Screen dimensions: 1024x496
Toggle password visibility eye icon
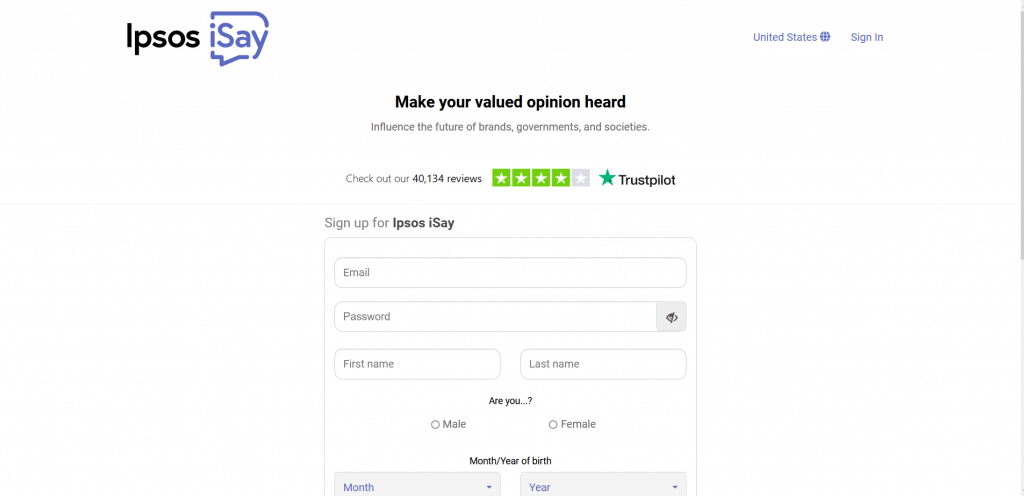click(671, 317)
